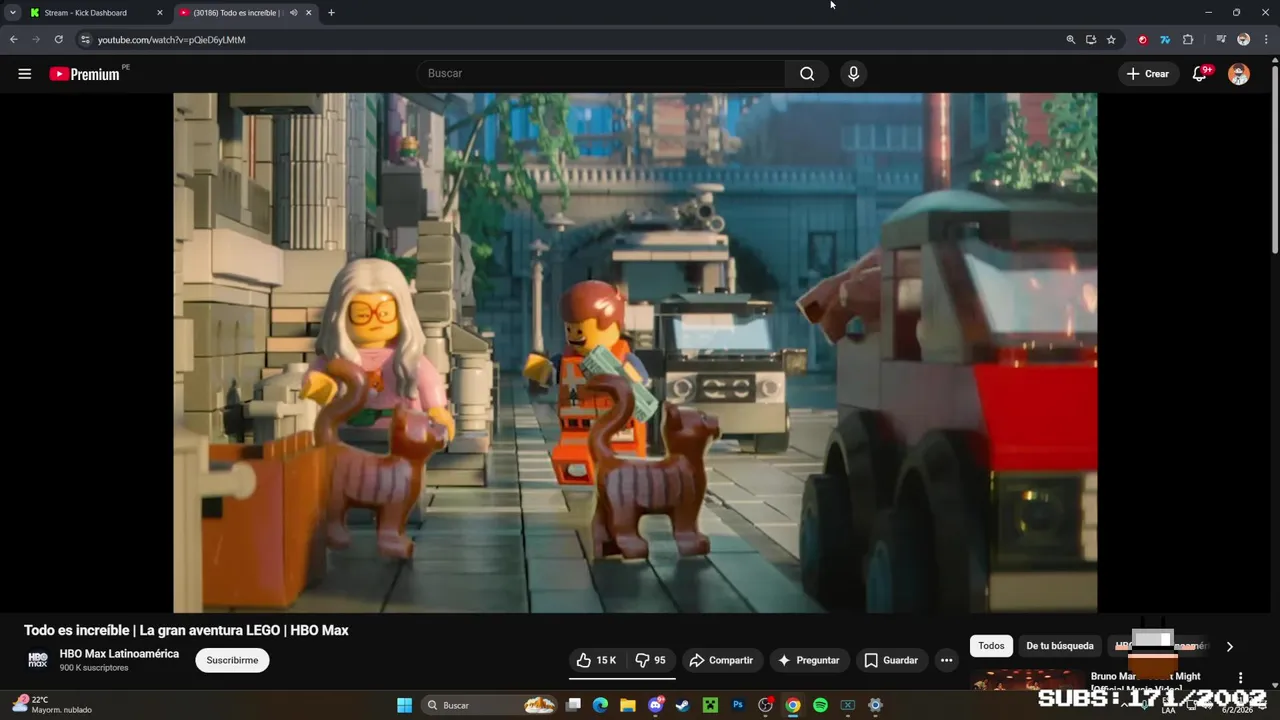Reload the current page

tap(59, 40)
